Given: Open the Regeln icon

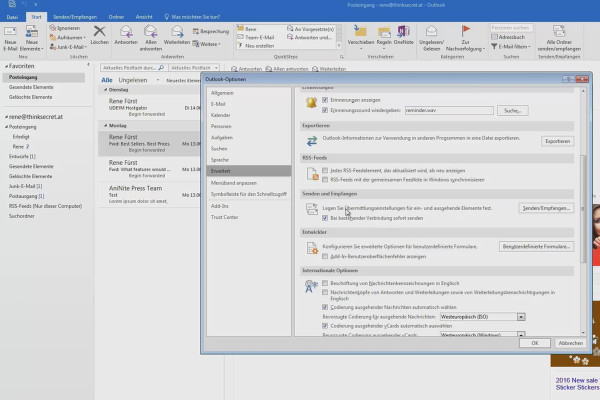Looking at the screenshot, I should [384, 31].
